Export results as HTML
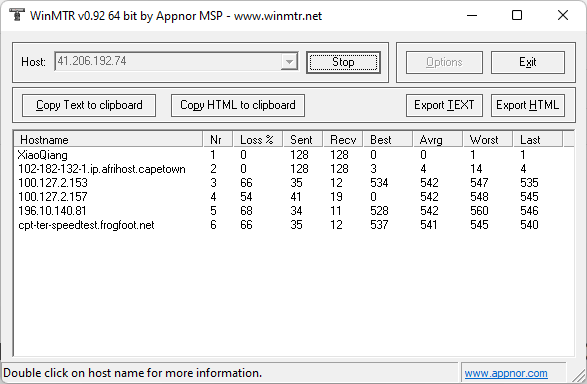 pos(527,106)
